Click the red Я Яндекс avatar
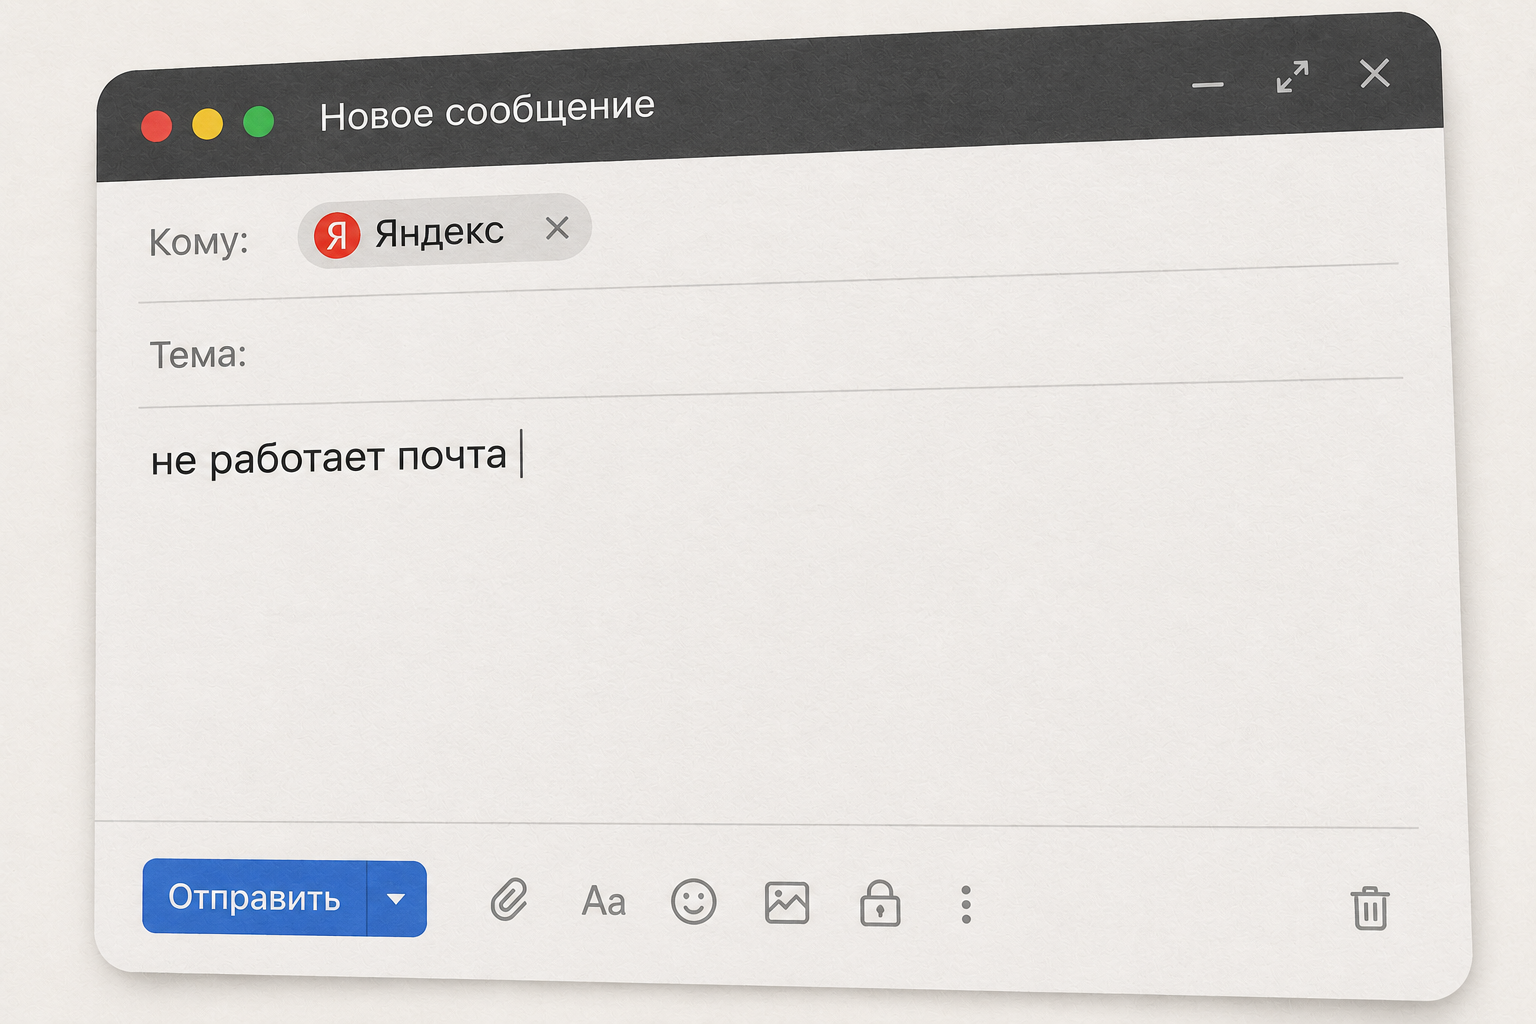The height and width of the screenshot is (1024, 1536). point(337,236)
